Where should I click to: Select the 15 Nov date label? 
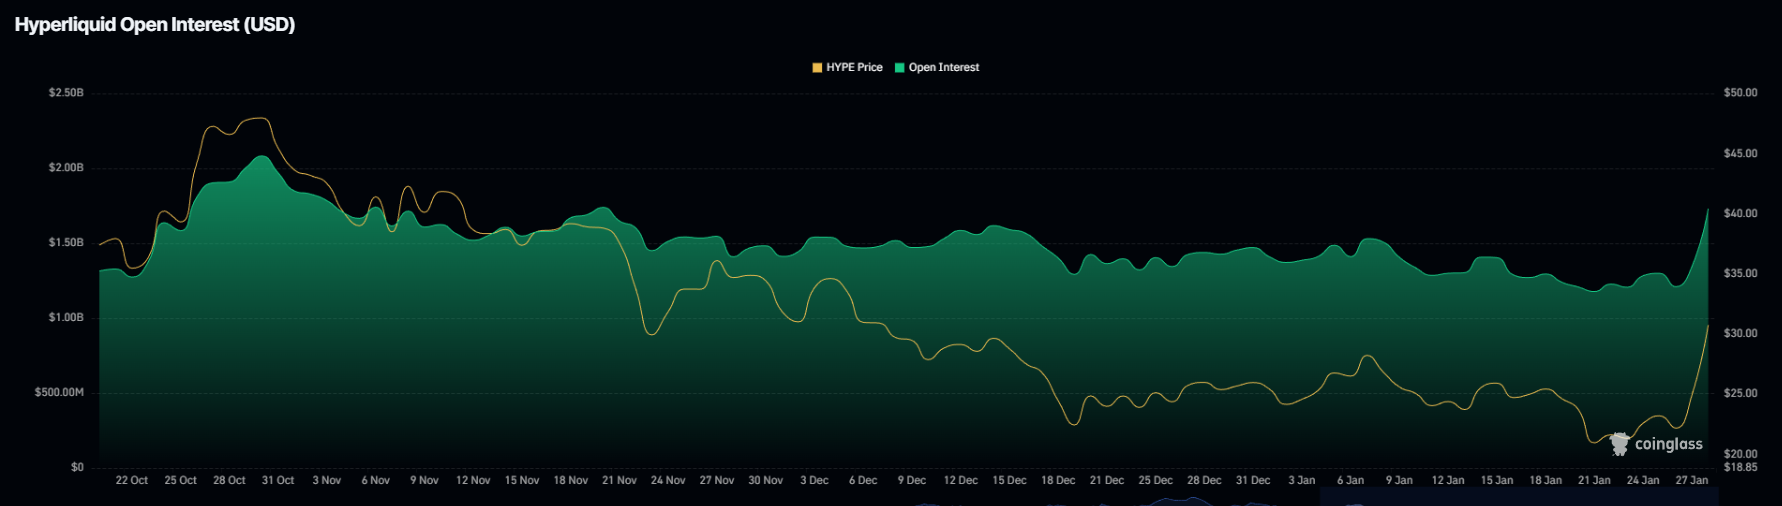(x=522, y=481)
